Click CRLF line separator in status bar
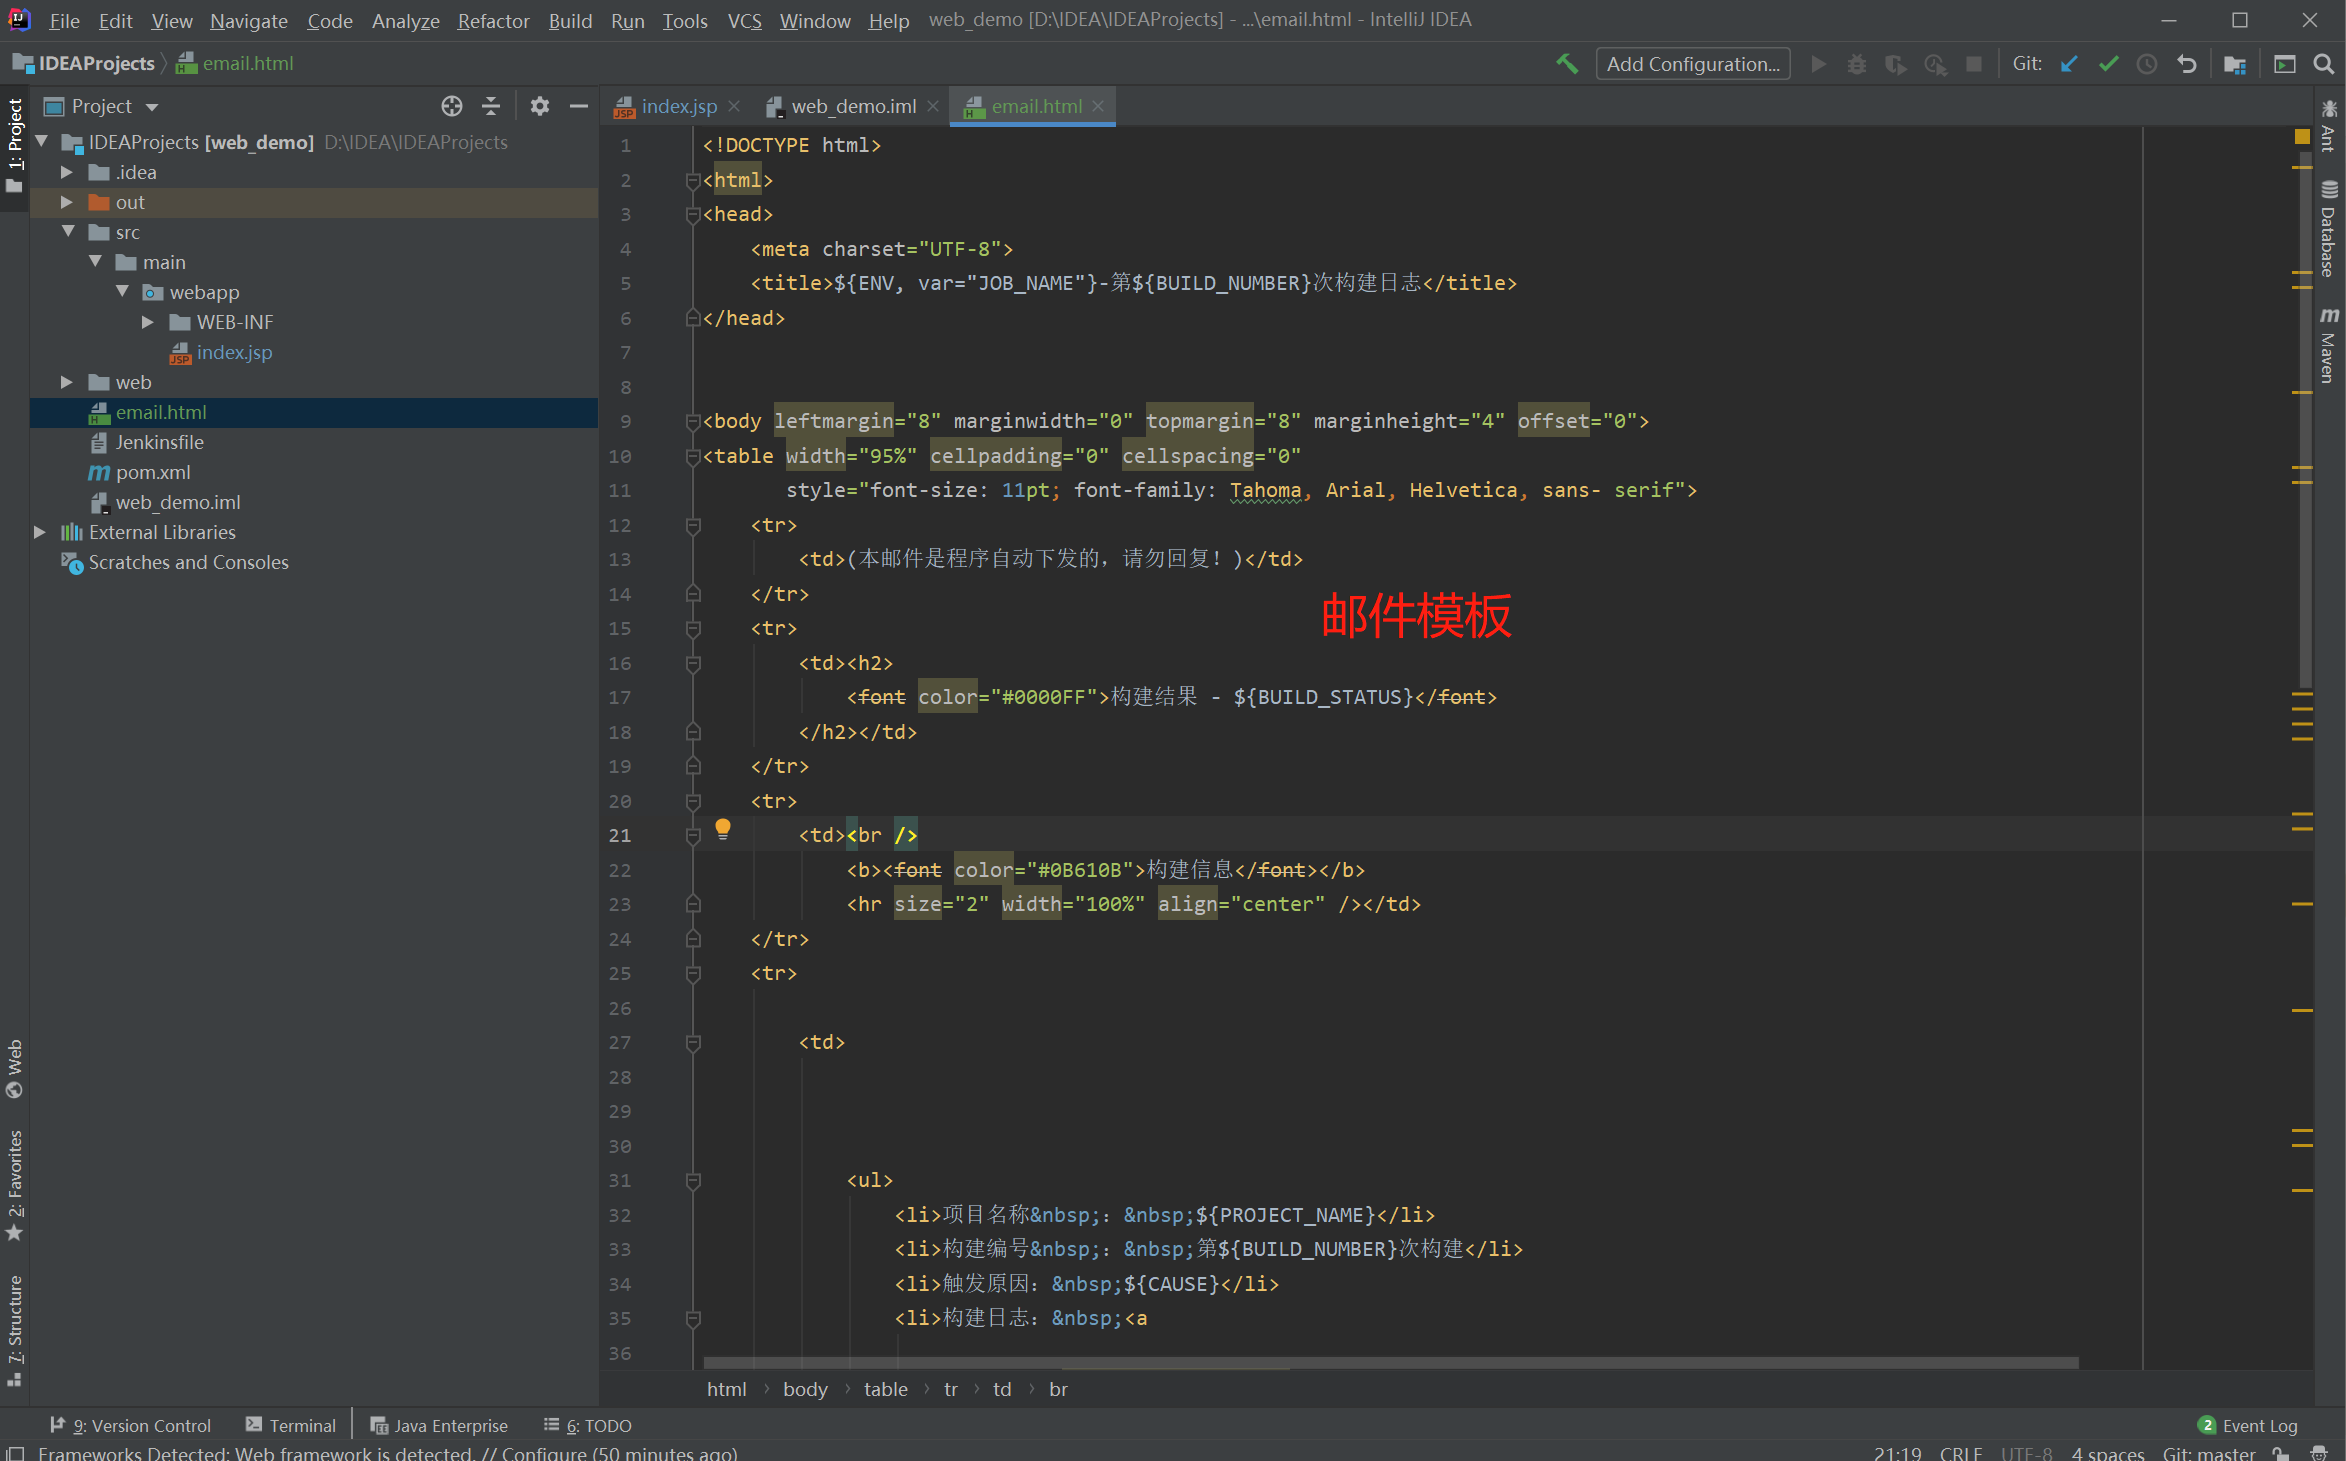Viewport: 2346px width, 1461px height. pos(1960,1453)
